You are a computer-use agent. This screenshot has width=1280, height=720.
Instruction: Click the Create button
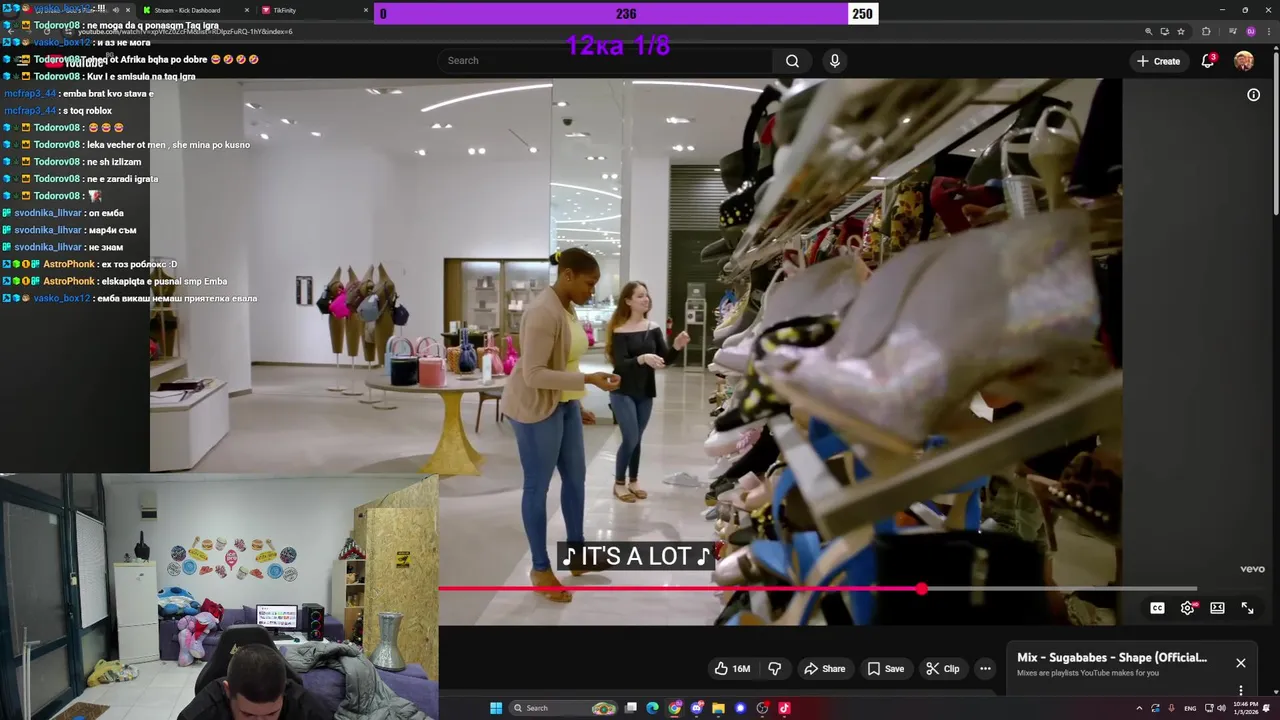tap(1158, 61)
